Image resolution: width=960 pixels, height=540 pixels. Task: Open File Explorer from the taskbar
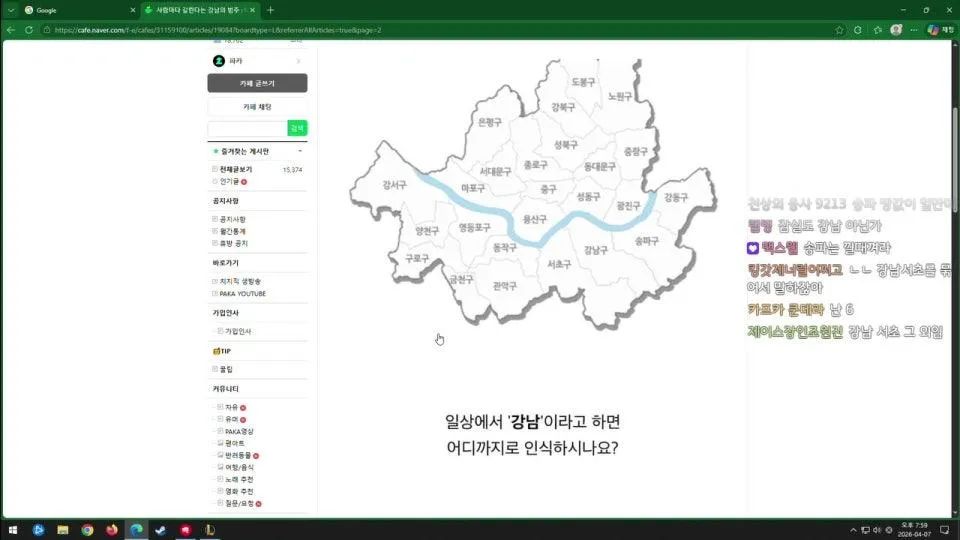pyautogui.click(x=62, y=530)
